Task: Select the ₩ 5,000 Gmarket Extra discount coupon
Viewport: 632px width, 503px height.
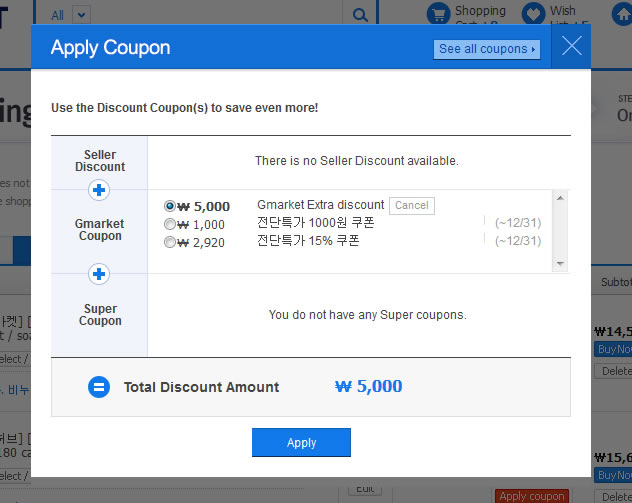Action: point(170,206)
